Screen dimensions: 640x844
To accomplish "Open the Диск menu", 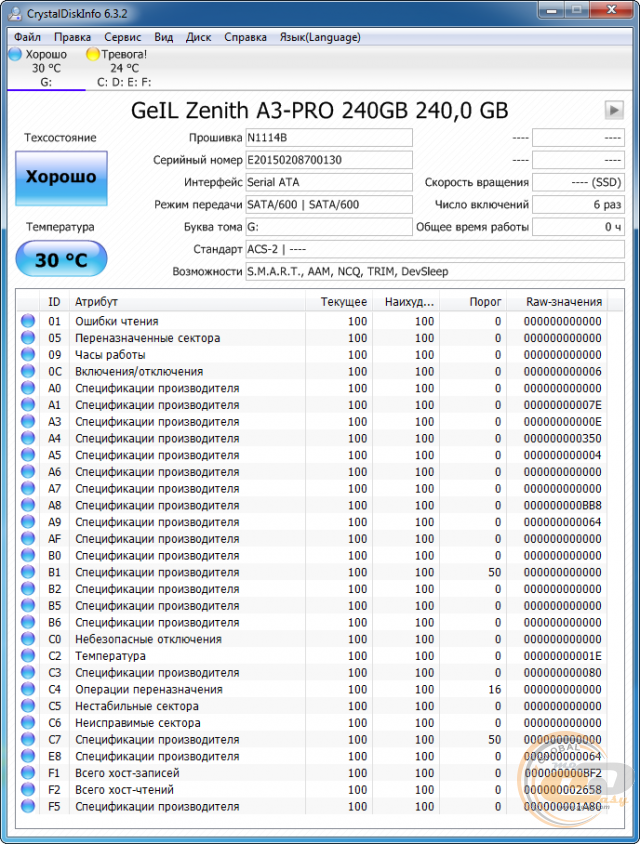I will coord(198,37).
